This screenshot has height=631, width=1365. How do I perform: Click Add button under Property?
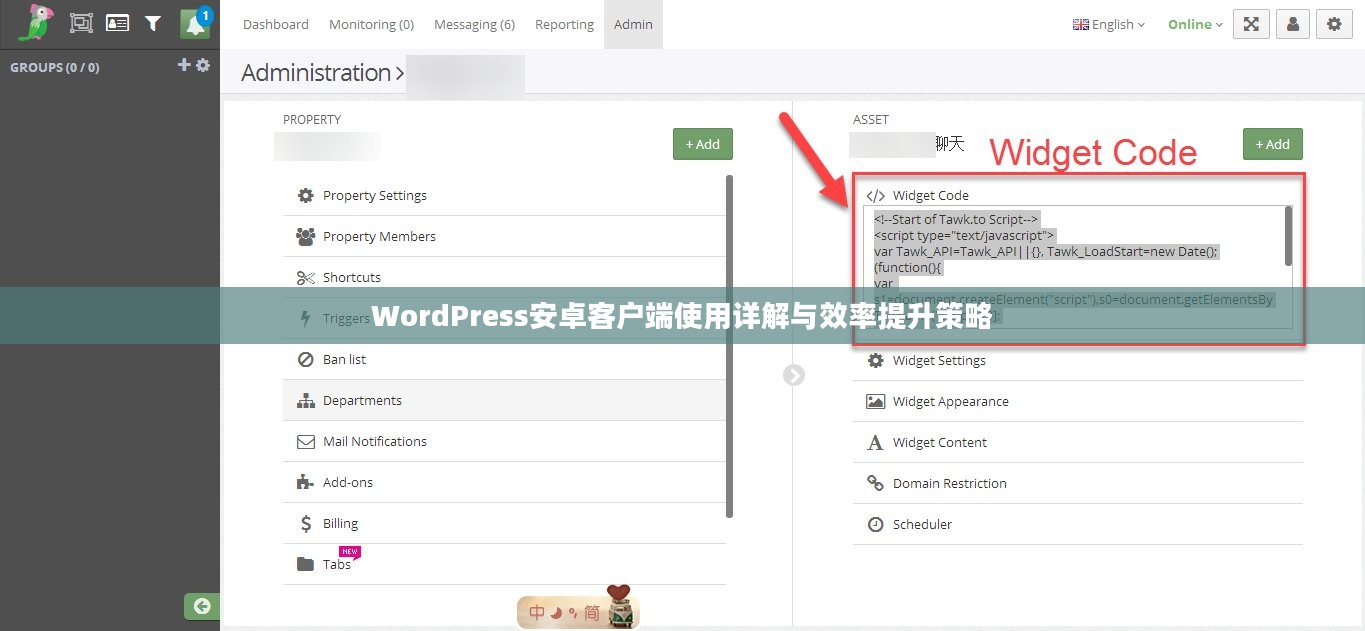tap(703, 144)
